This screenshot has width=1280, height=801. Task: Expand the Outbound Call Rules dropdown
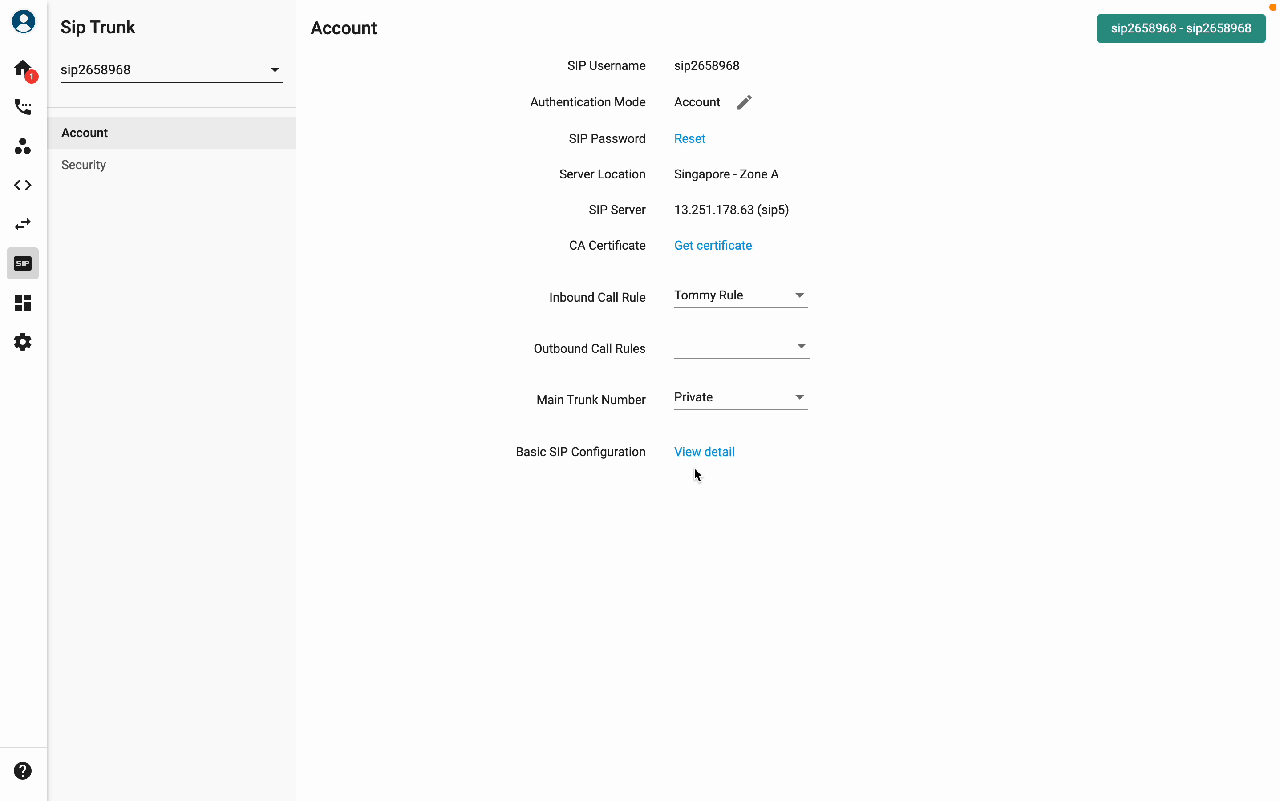740,347
